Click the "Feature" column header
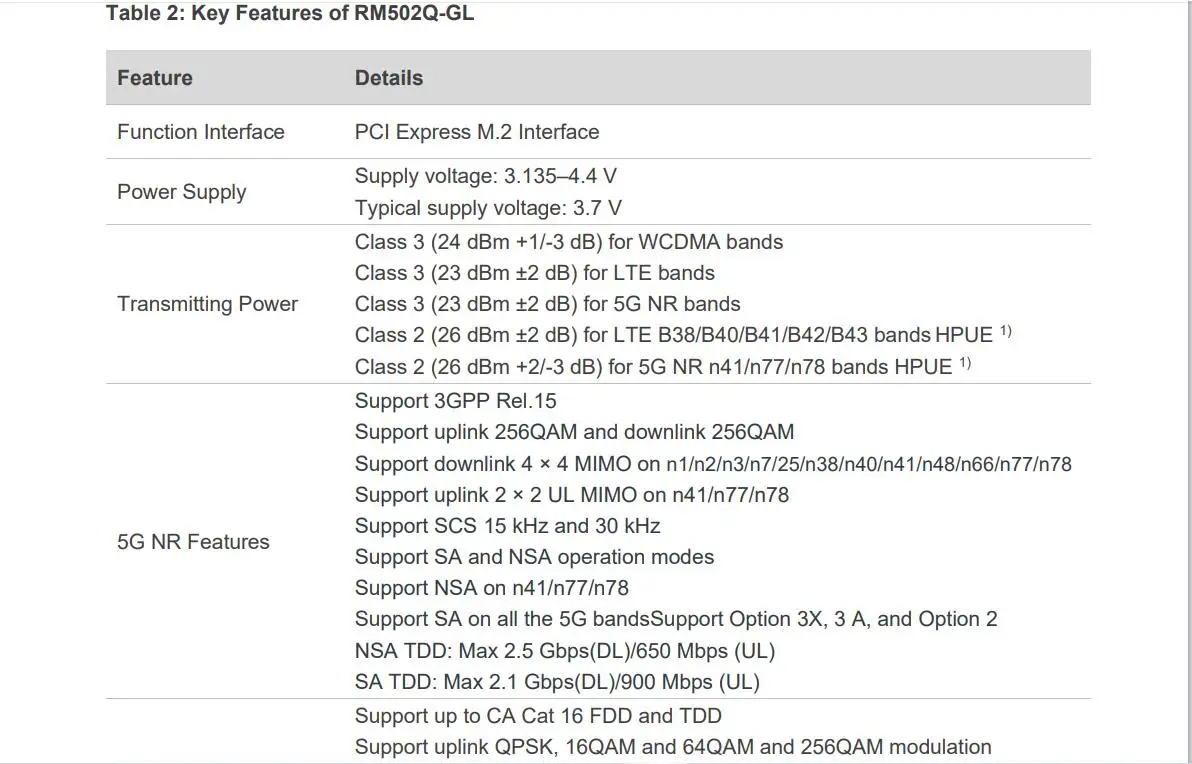1192x764 pixels. coord(155,78)
